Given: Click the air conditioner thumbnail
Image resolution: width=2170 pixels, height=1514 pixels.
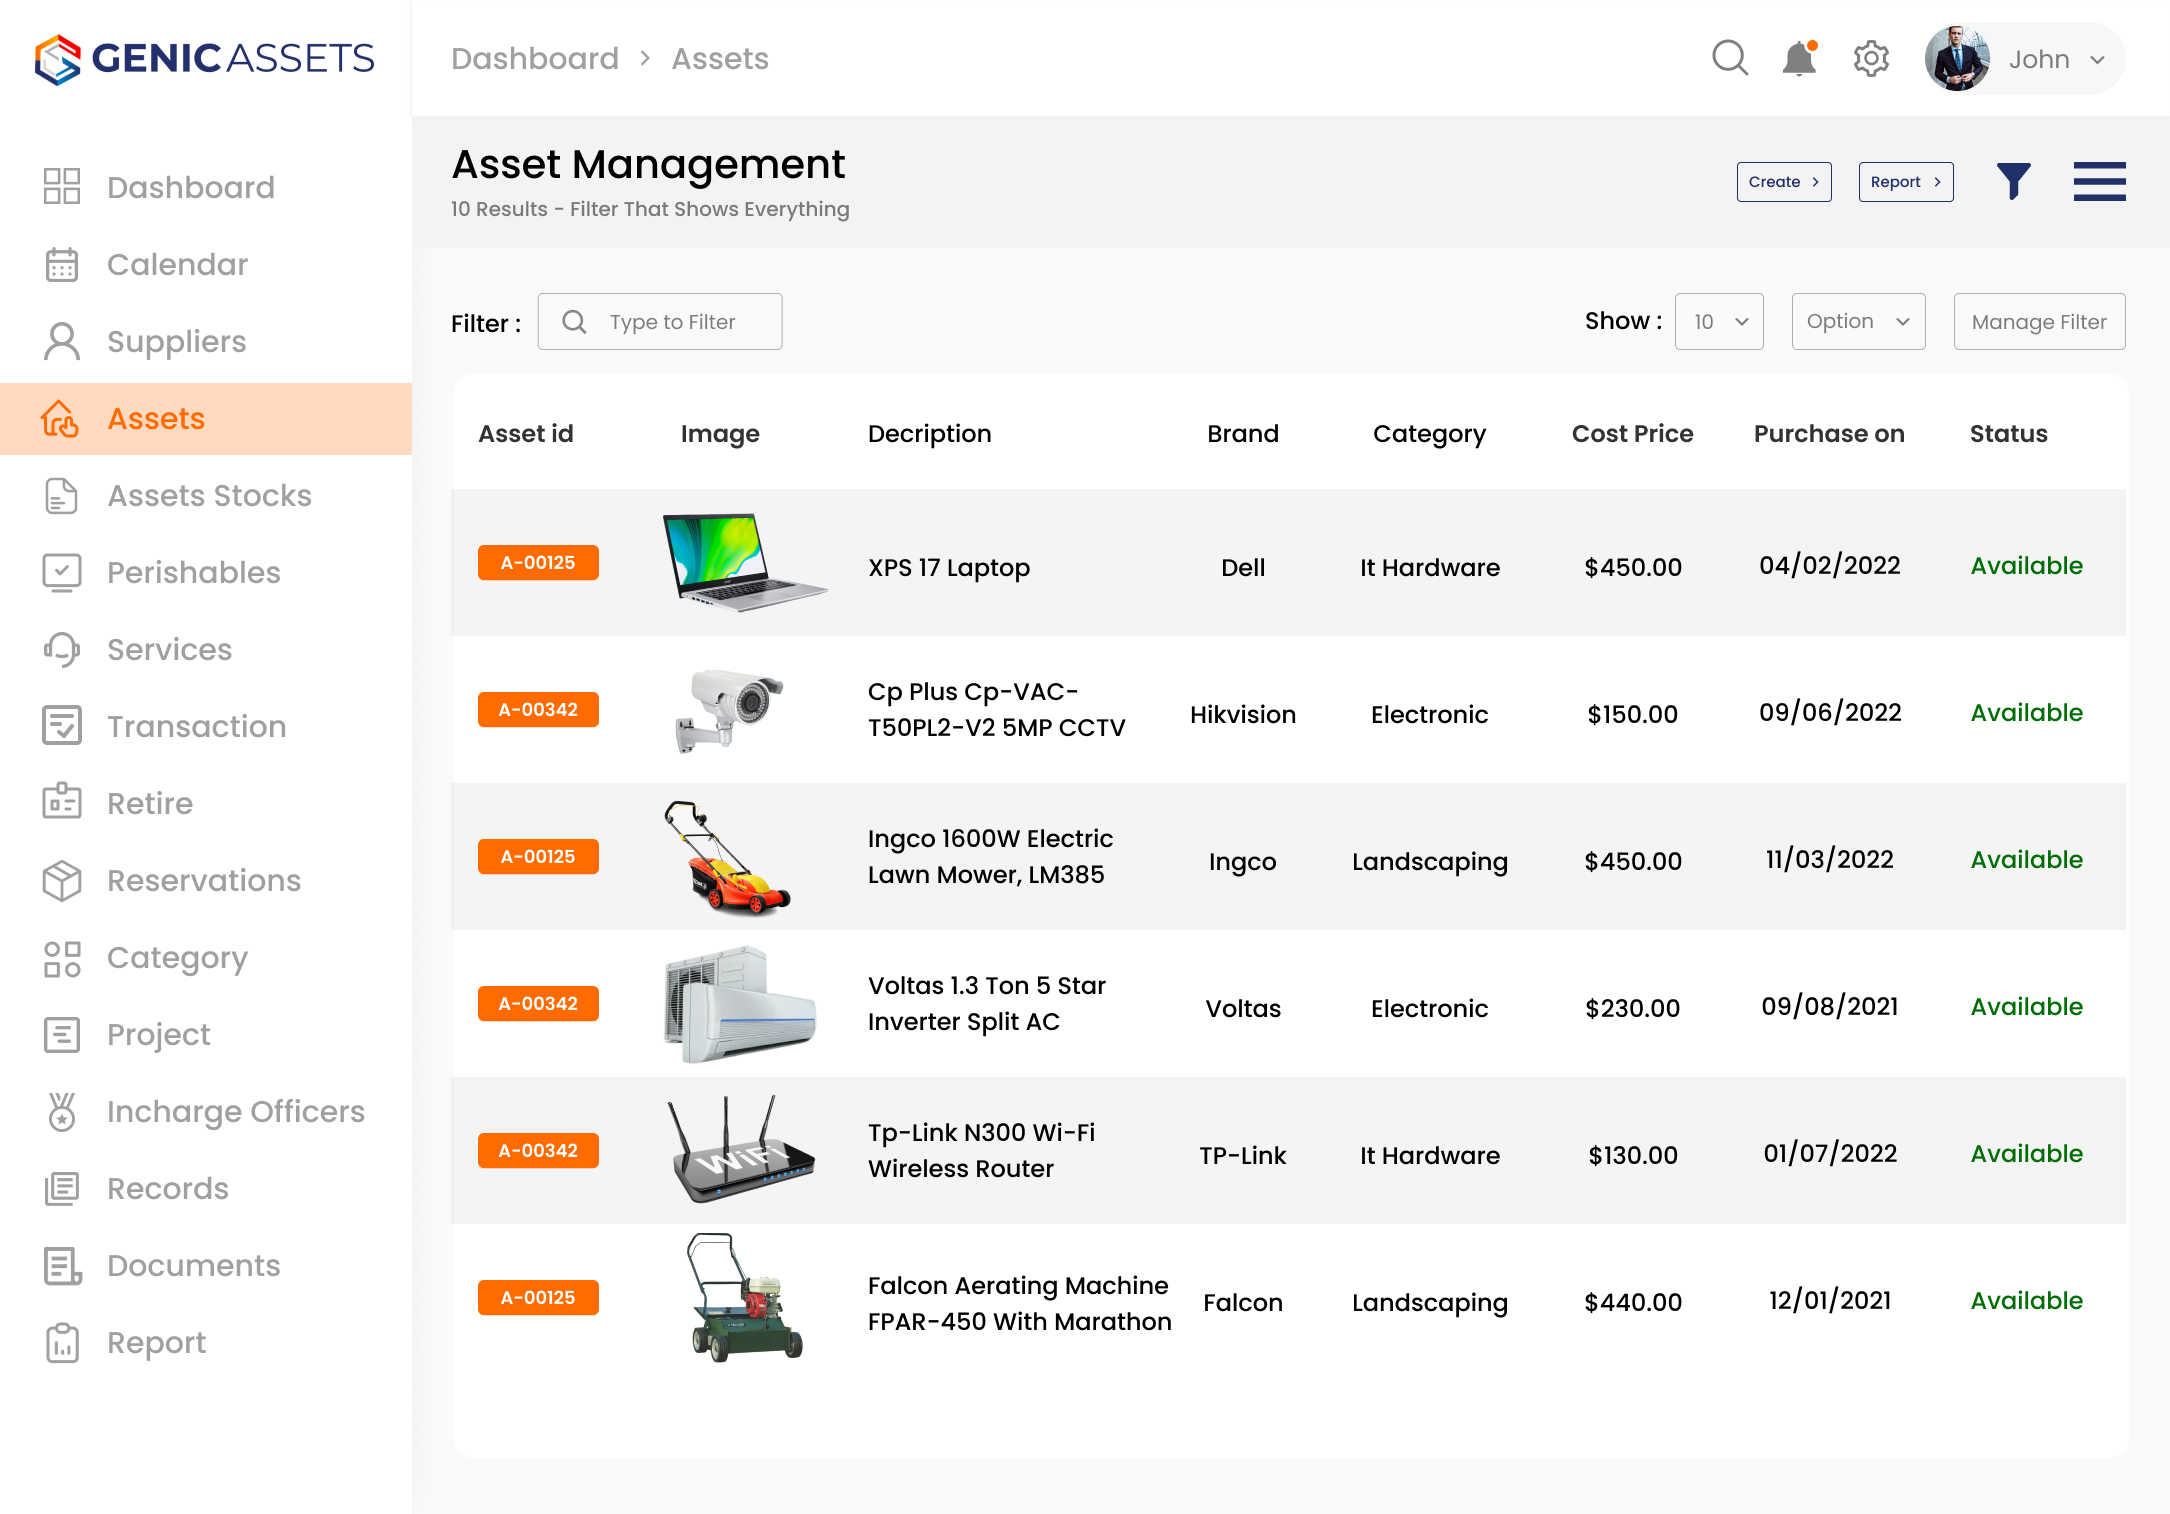Looking at the screenshot, I should coord(740,1004).
